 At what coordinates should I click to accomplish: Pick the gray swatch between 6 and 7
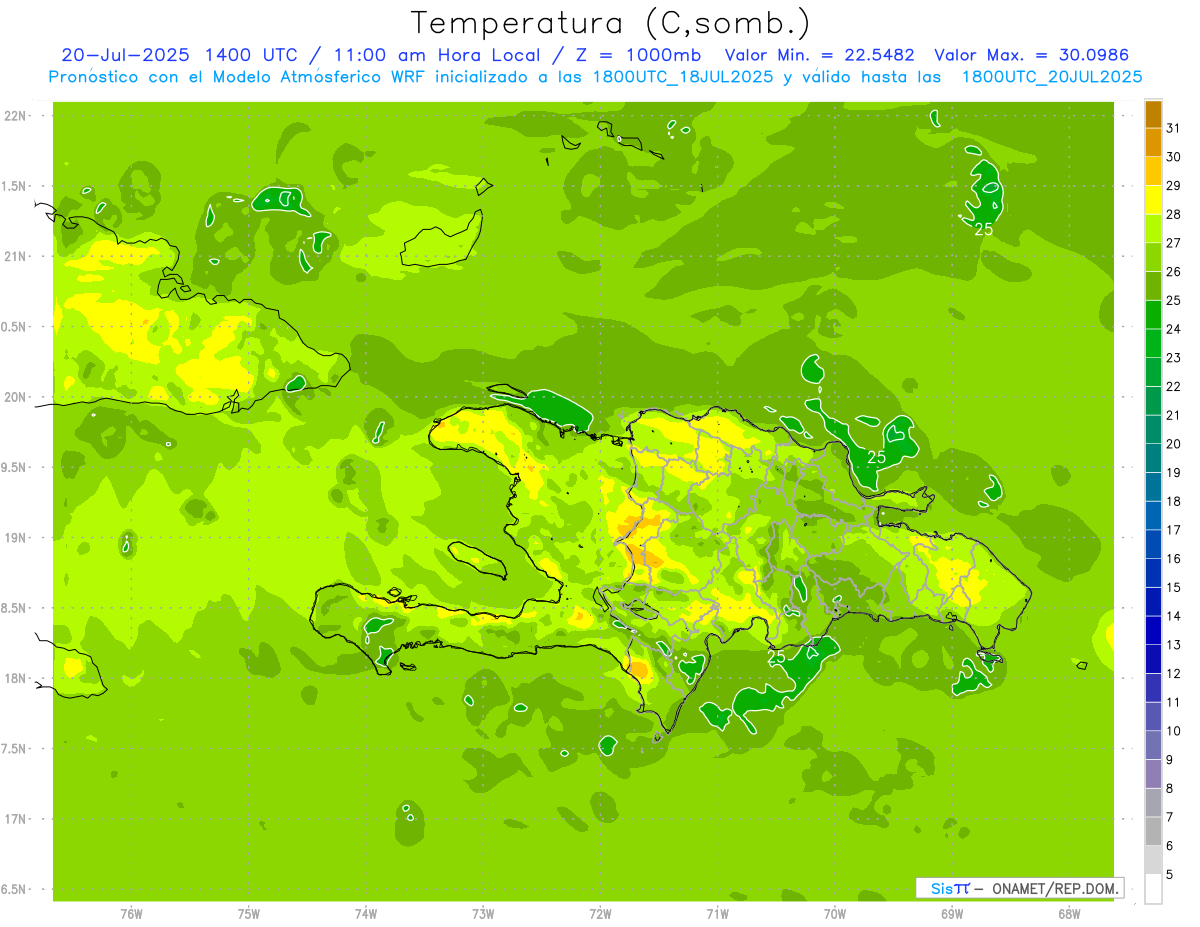(x=1153, y=831)
